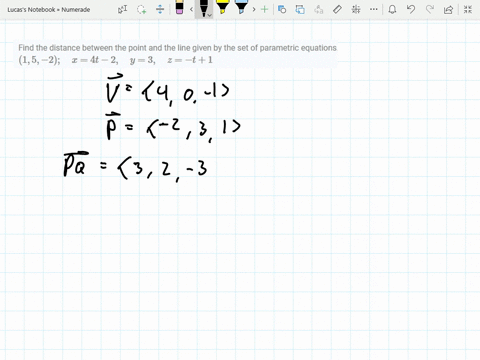
Task: Pick the Eraser tool
Action: (179, 7)
